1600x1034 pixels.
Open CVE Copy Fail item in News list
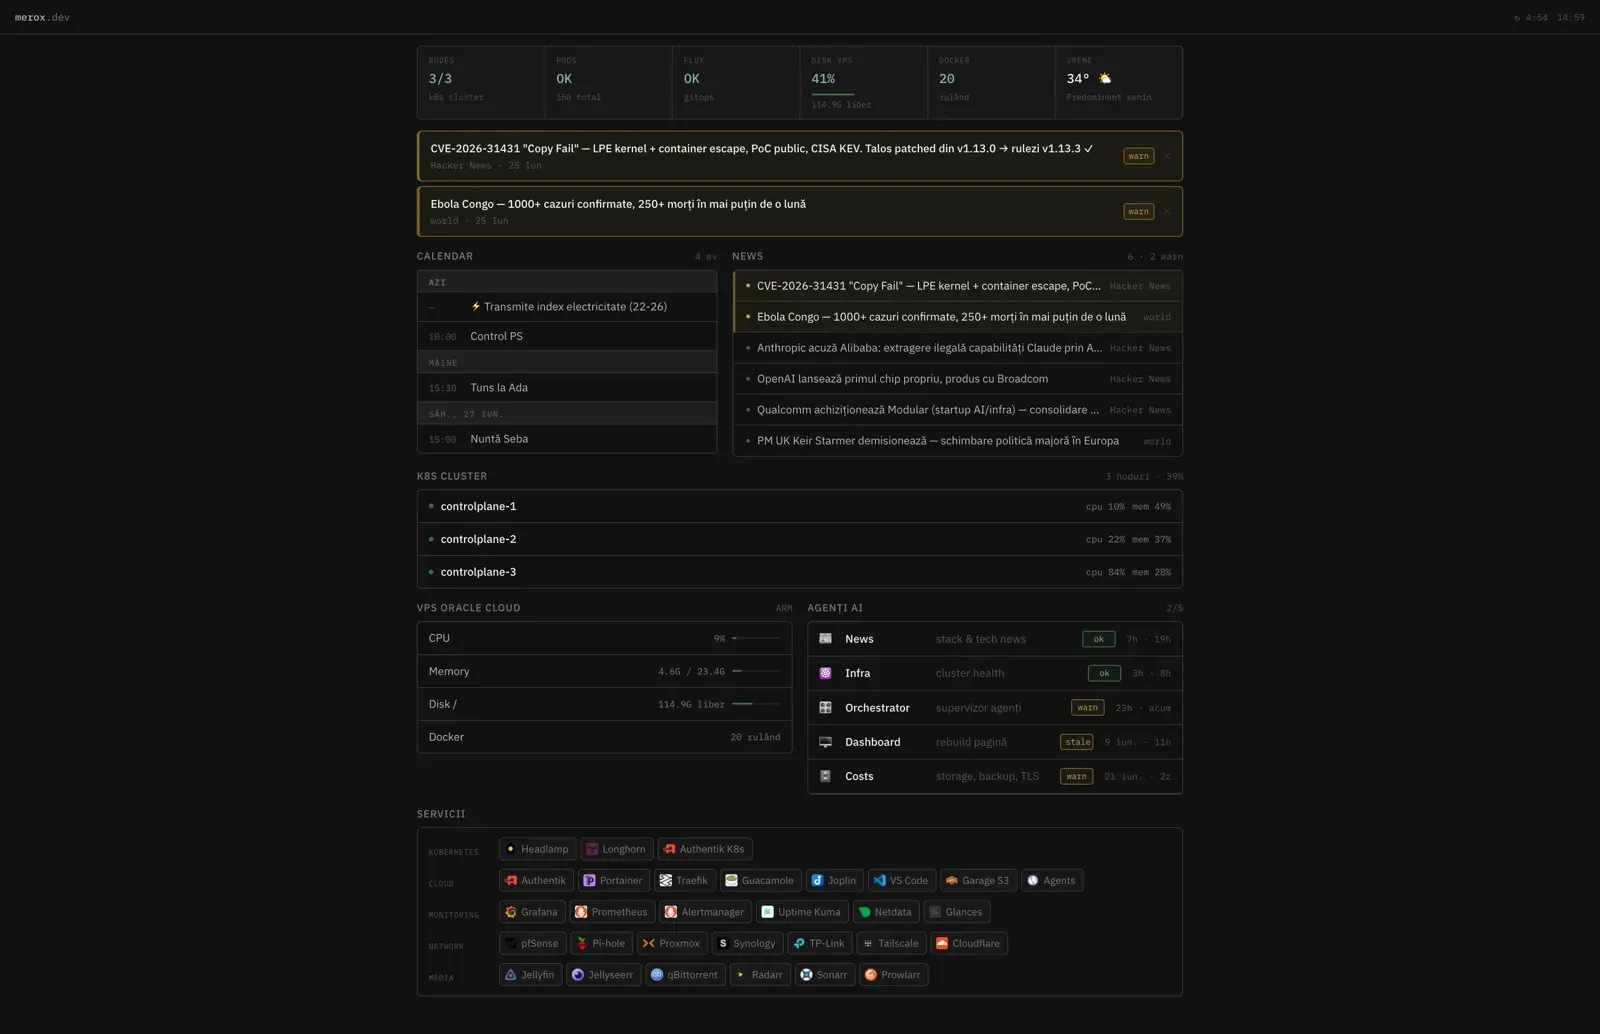pyautogui.click(x=958, y=286)
